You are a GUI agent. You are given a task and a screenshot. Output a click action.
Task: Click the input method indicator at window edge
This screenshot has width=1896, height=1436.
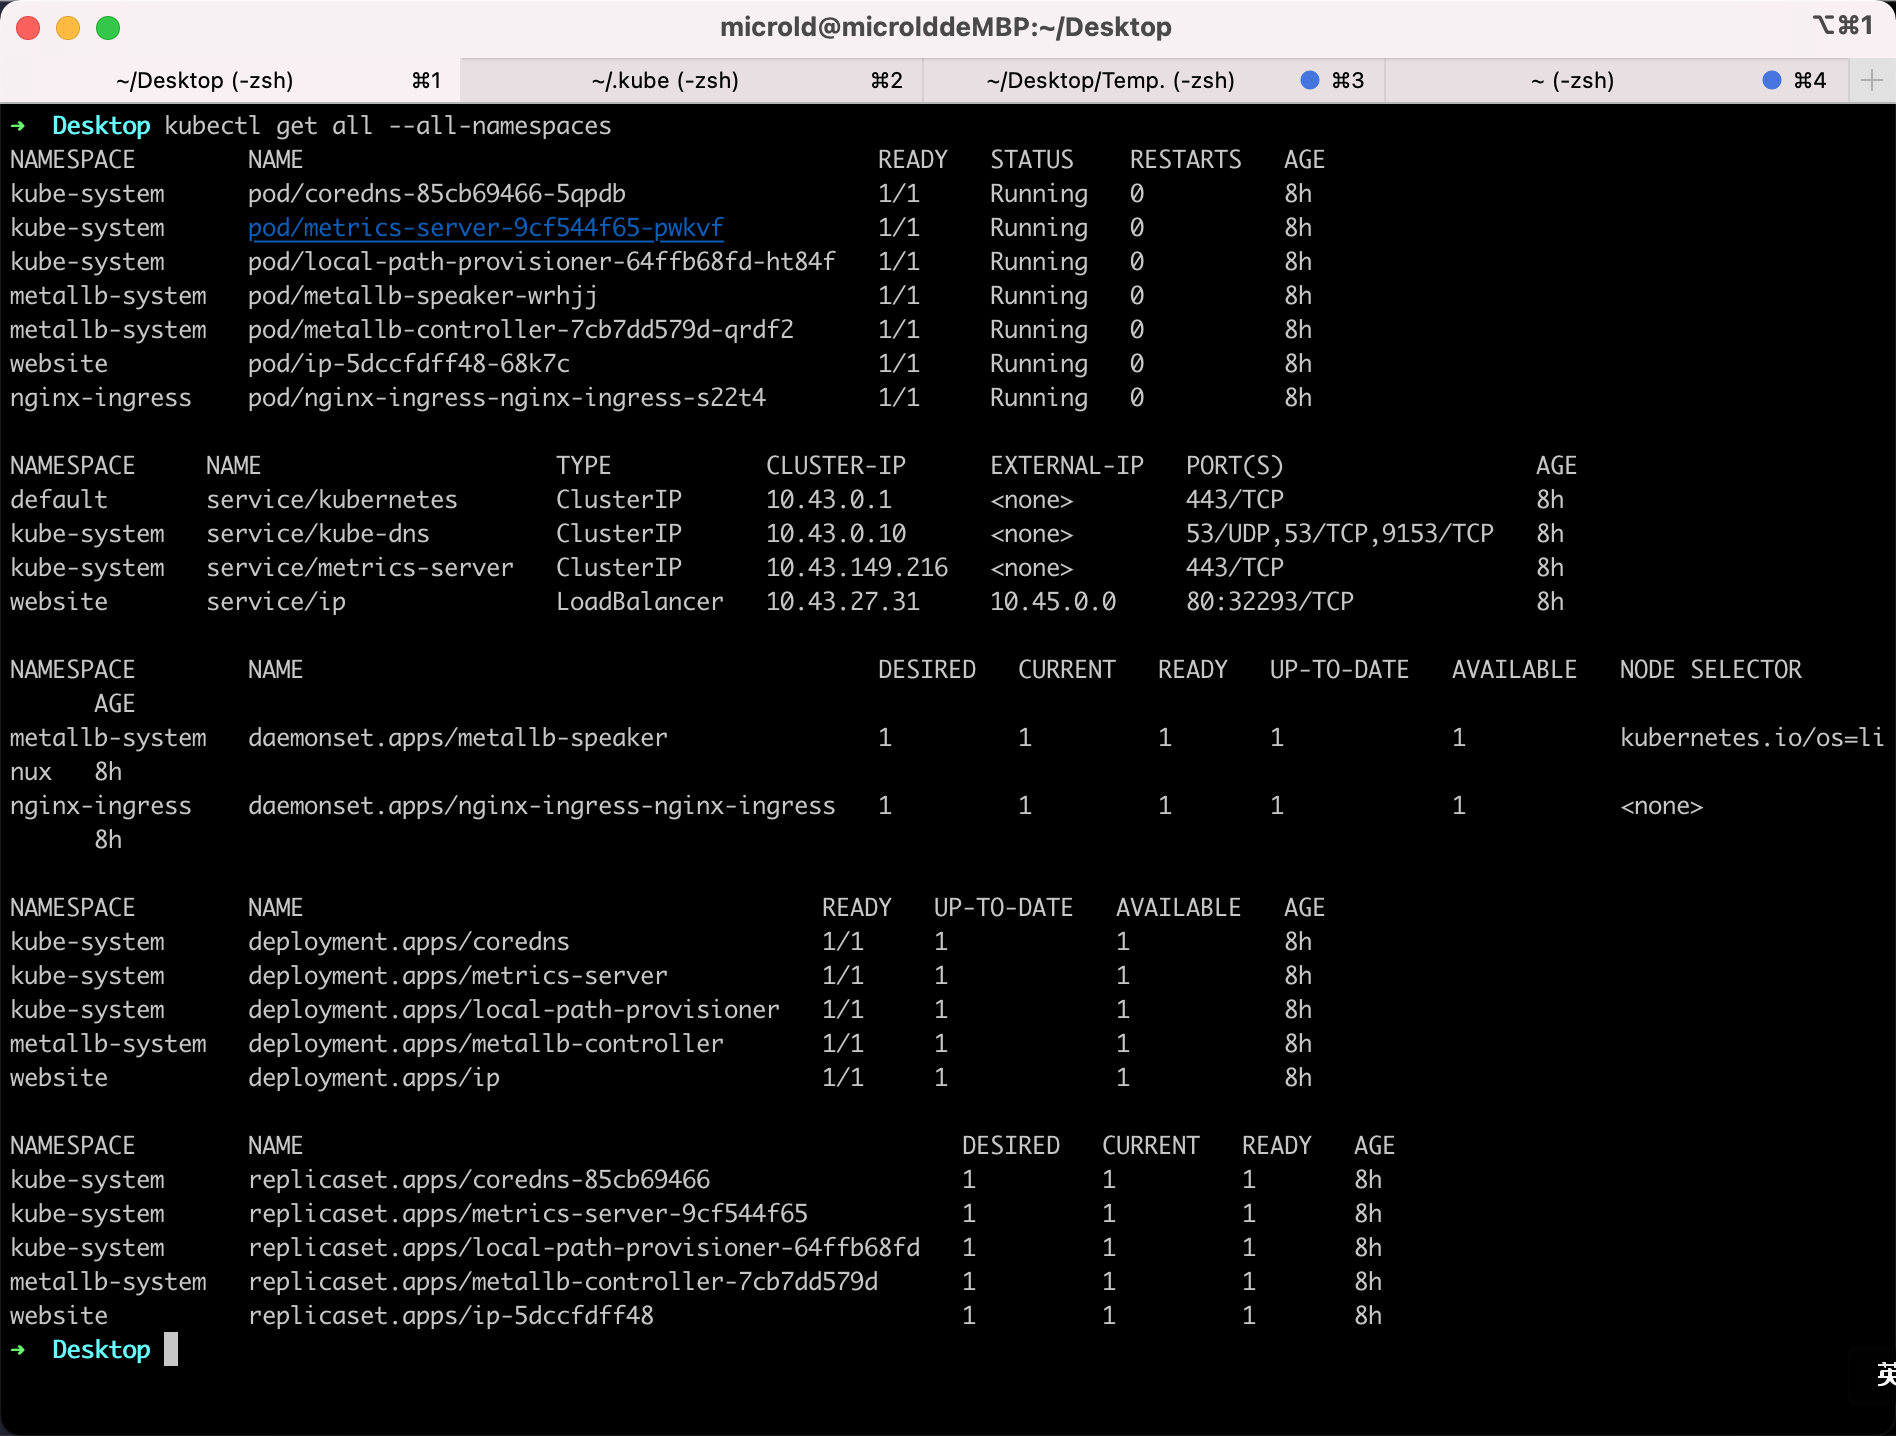(x=1886, y=1374)
